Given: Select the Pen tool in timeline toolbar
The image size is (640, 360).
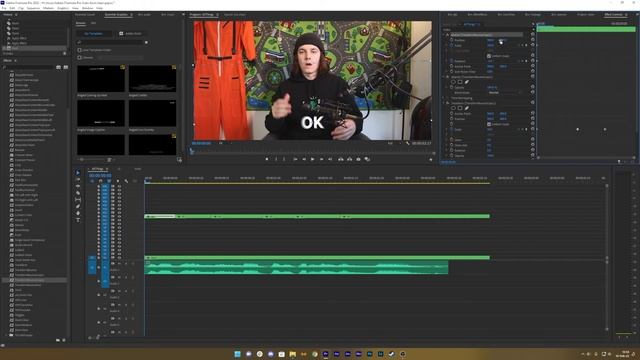Looking at the screenshot, I should pos(78,206).
